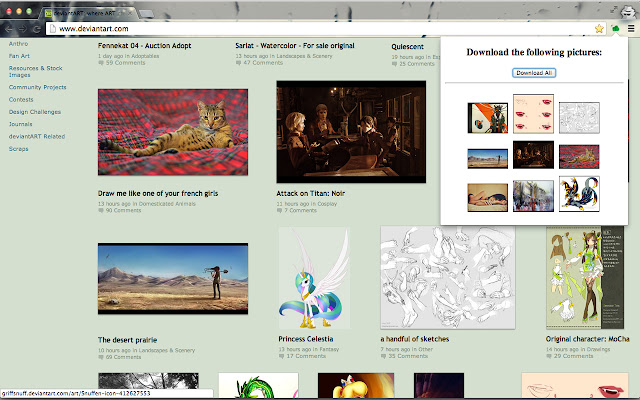Select the orange fox thumbnail in popup

tap(488, 118)
